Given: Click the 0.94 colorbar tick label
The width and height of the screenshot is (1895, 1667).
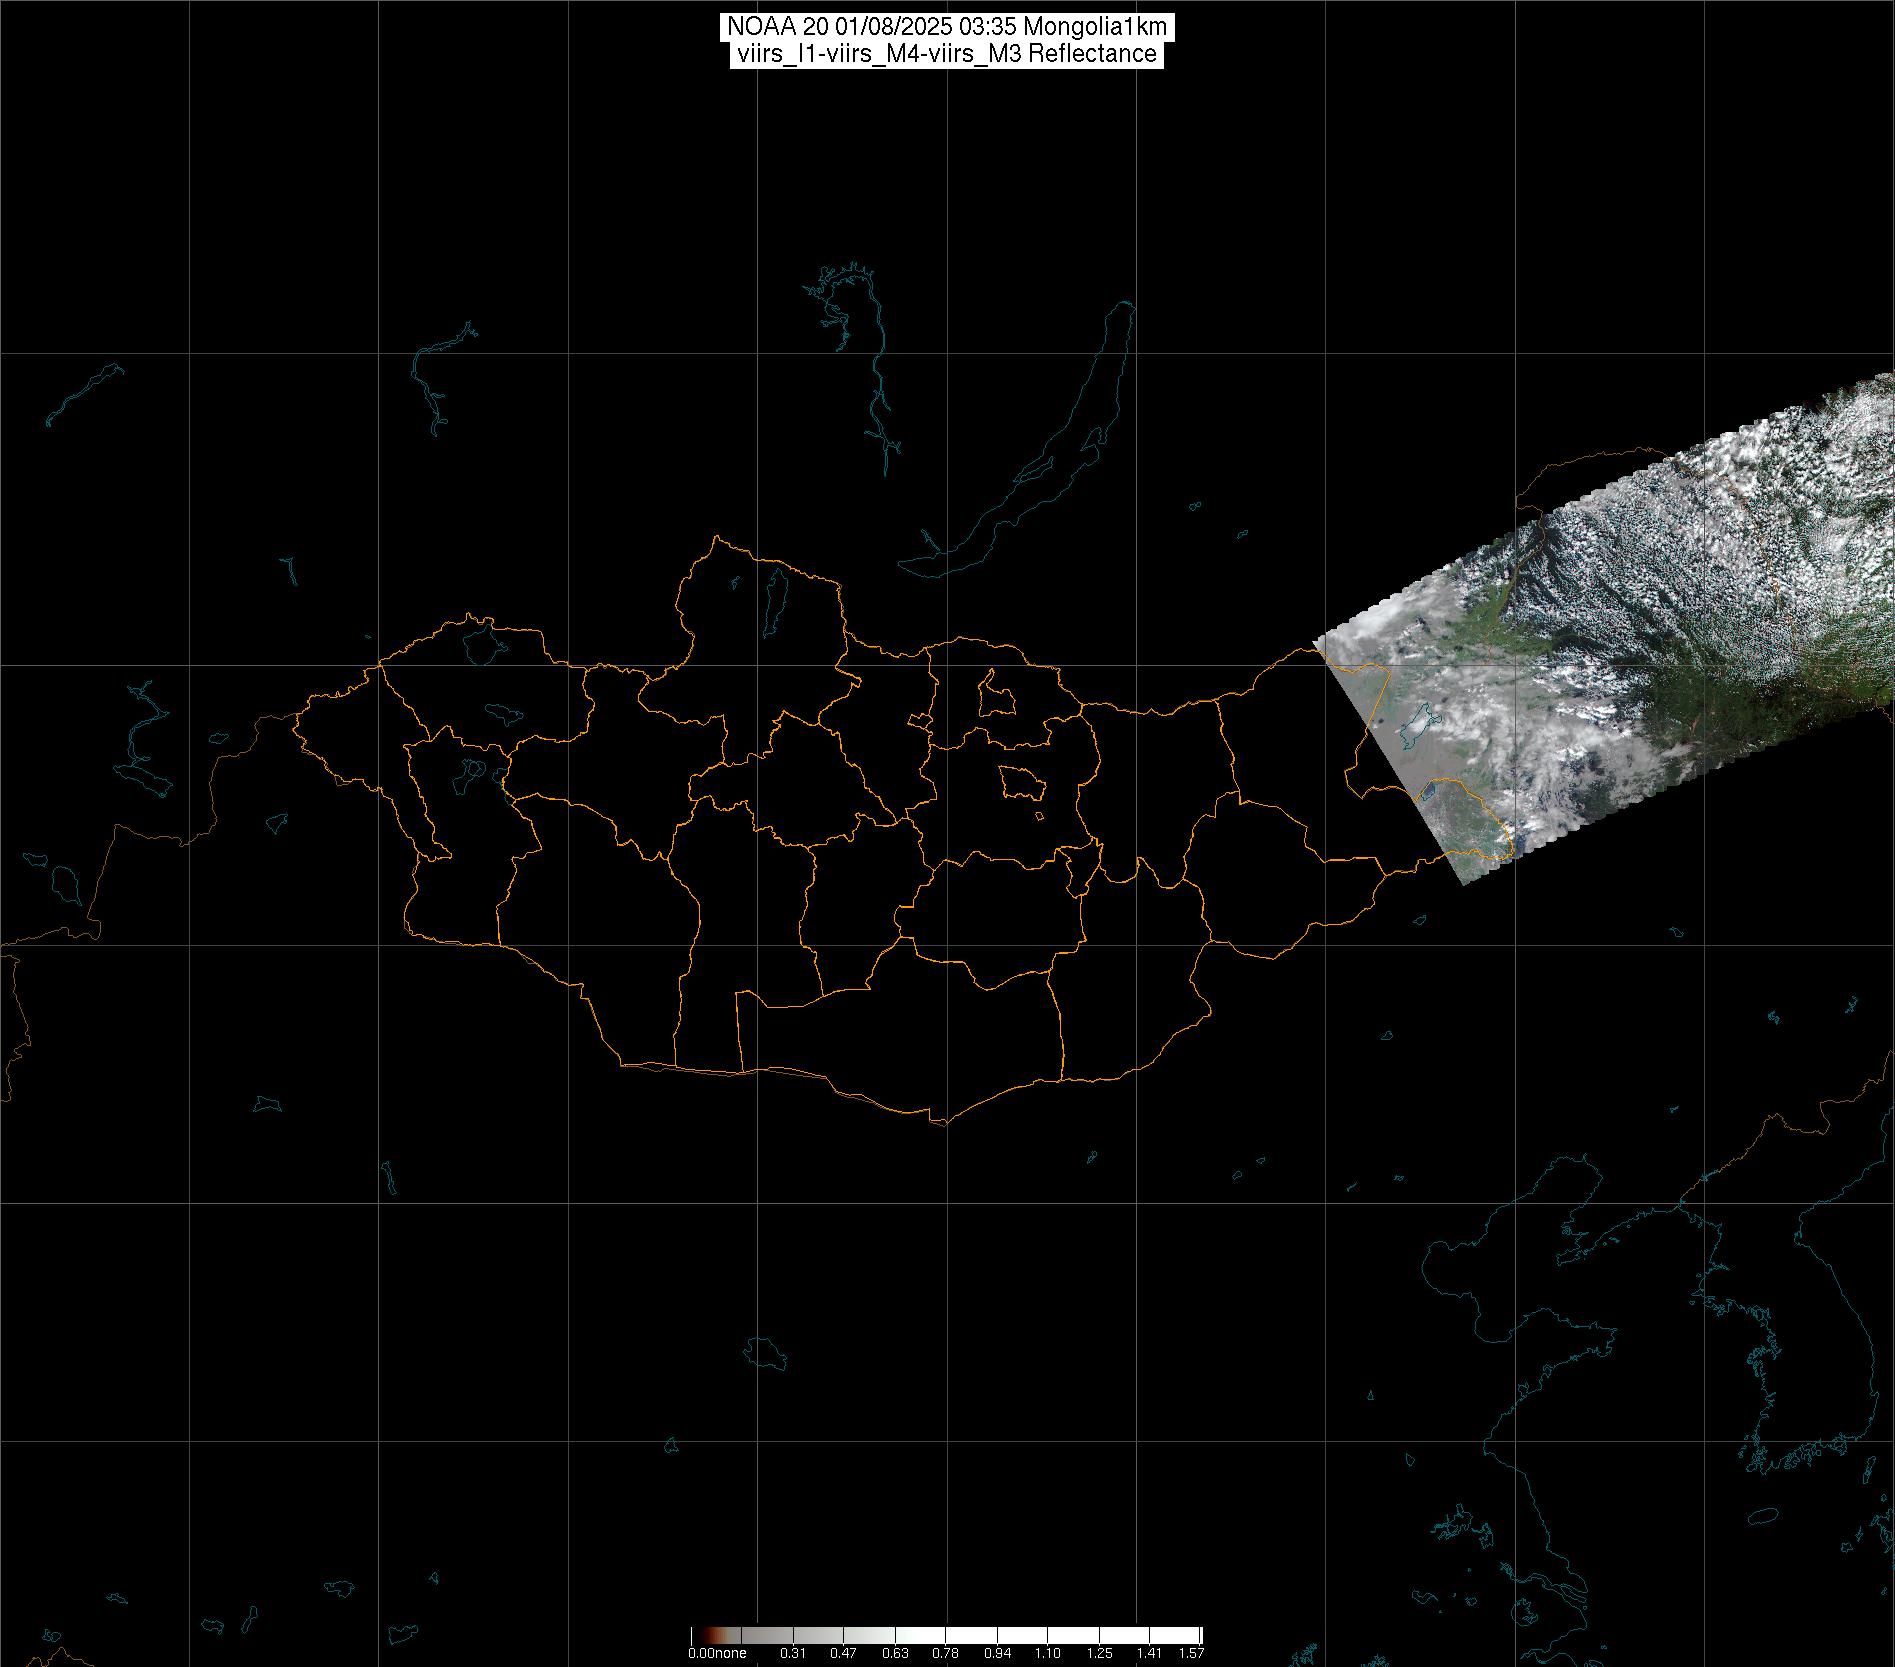Looking at the screenshot, I should point(997,1653).
